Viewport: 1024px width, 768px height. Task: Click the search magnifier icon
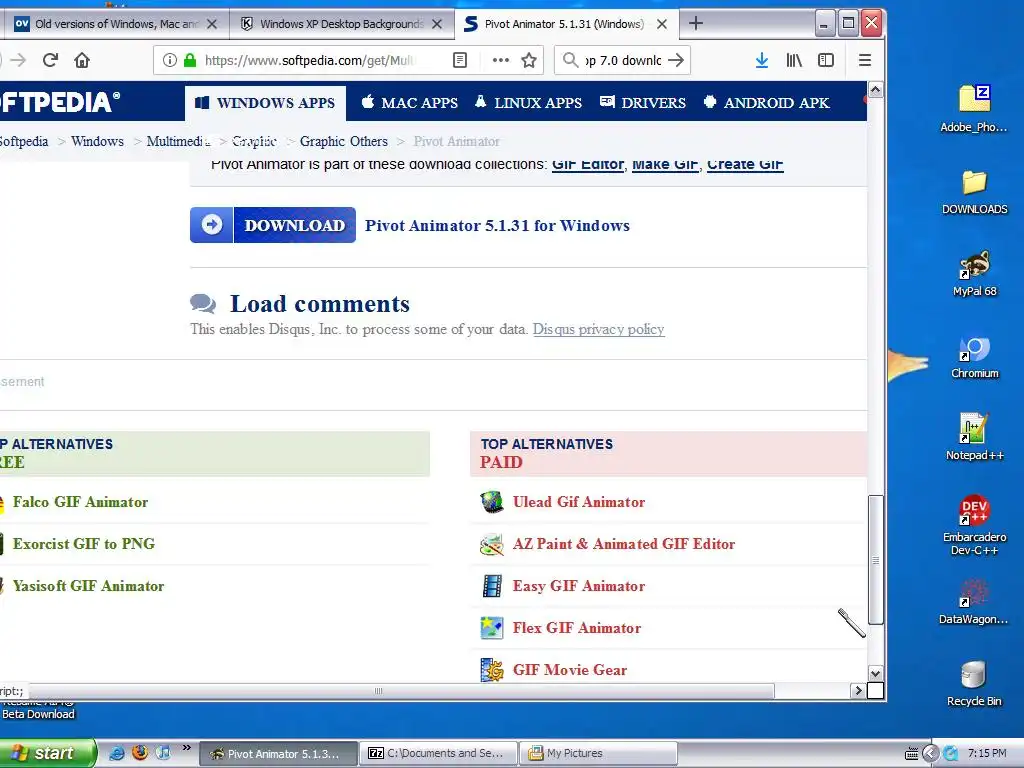570,60
